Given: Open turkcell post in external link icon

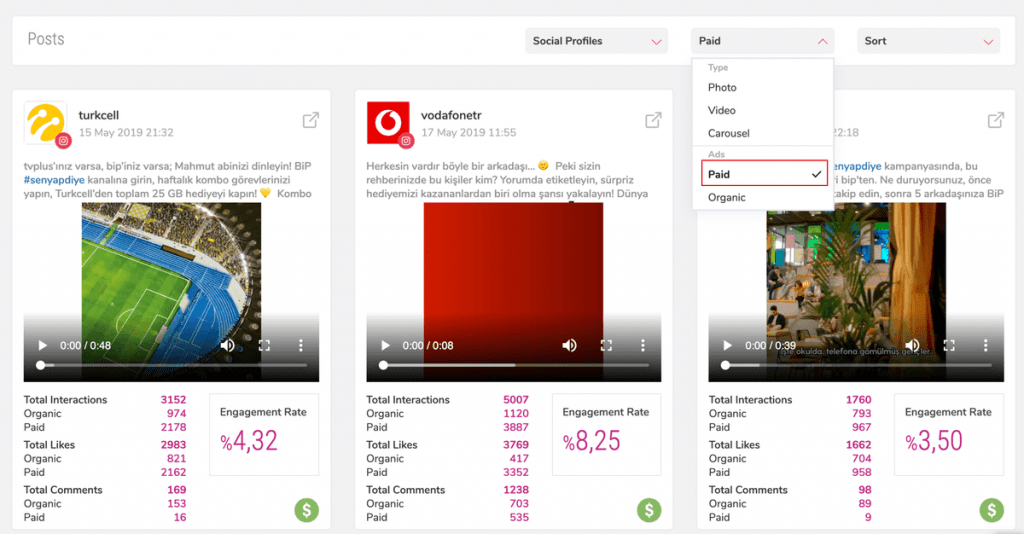Looking at the screenshot, I should pyautogui.click(x=311, y=120).
